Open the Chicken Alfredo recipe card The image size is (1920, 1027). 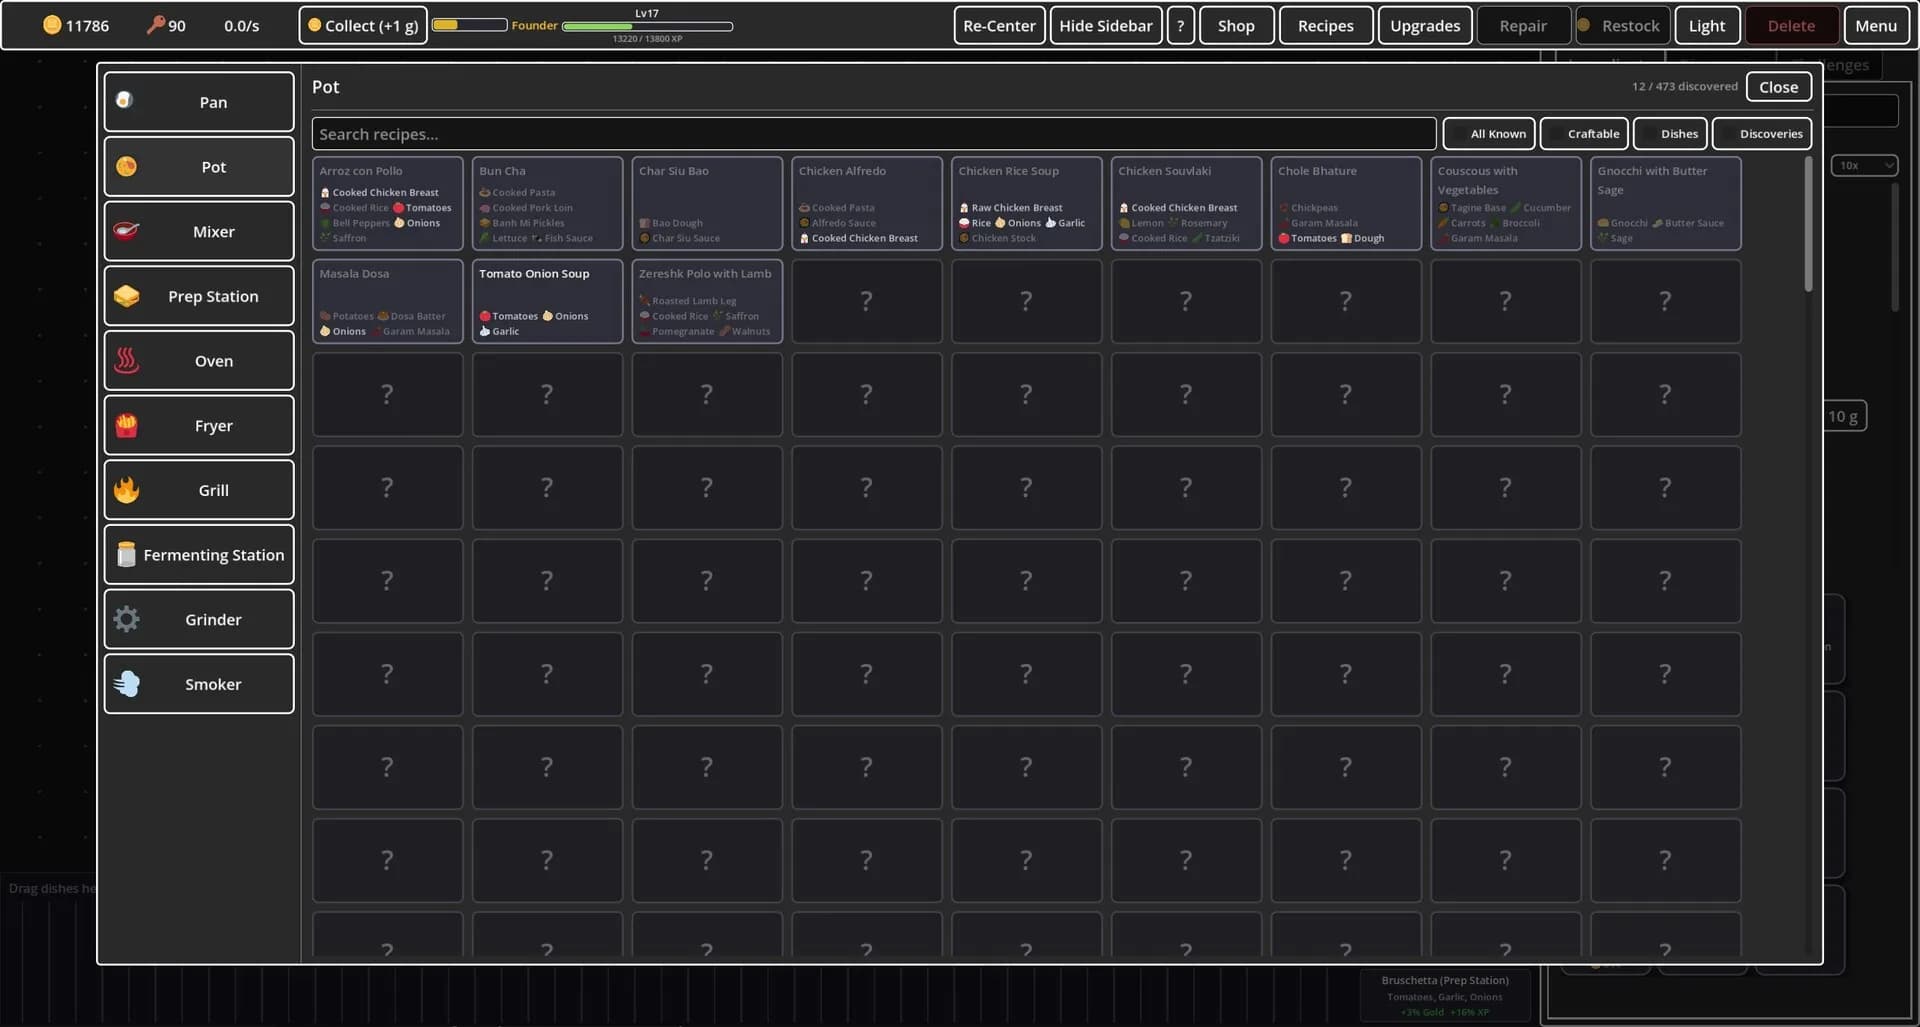[x=867, y=203]
